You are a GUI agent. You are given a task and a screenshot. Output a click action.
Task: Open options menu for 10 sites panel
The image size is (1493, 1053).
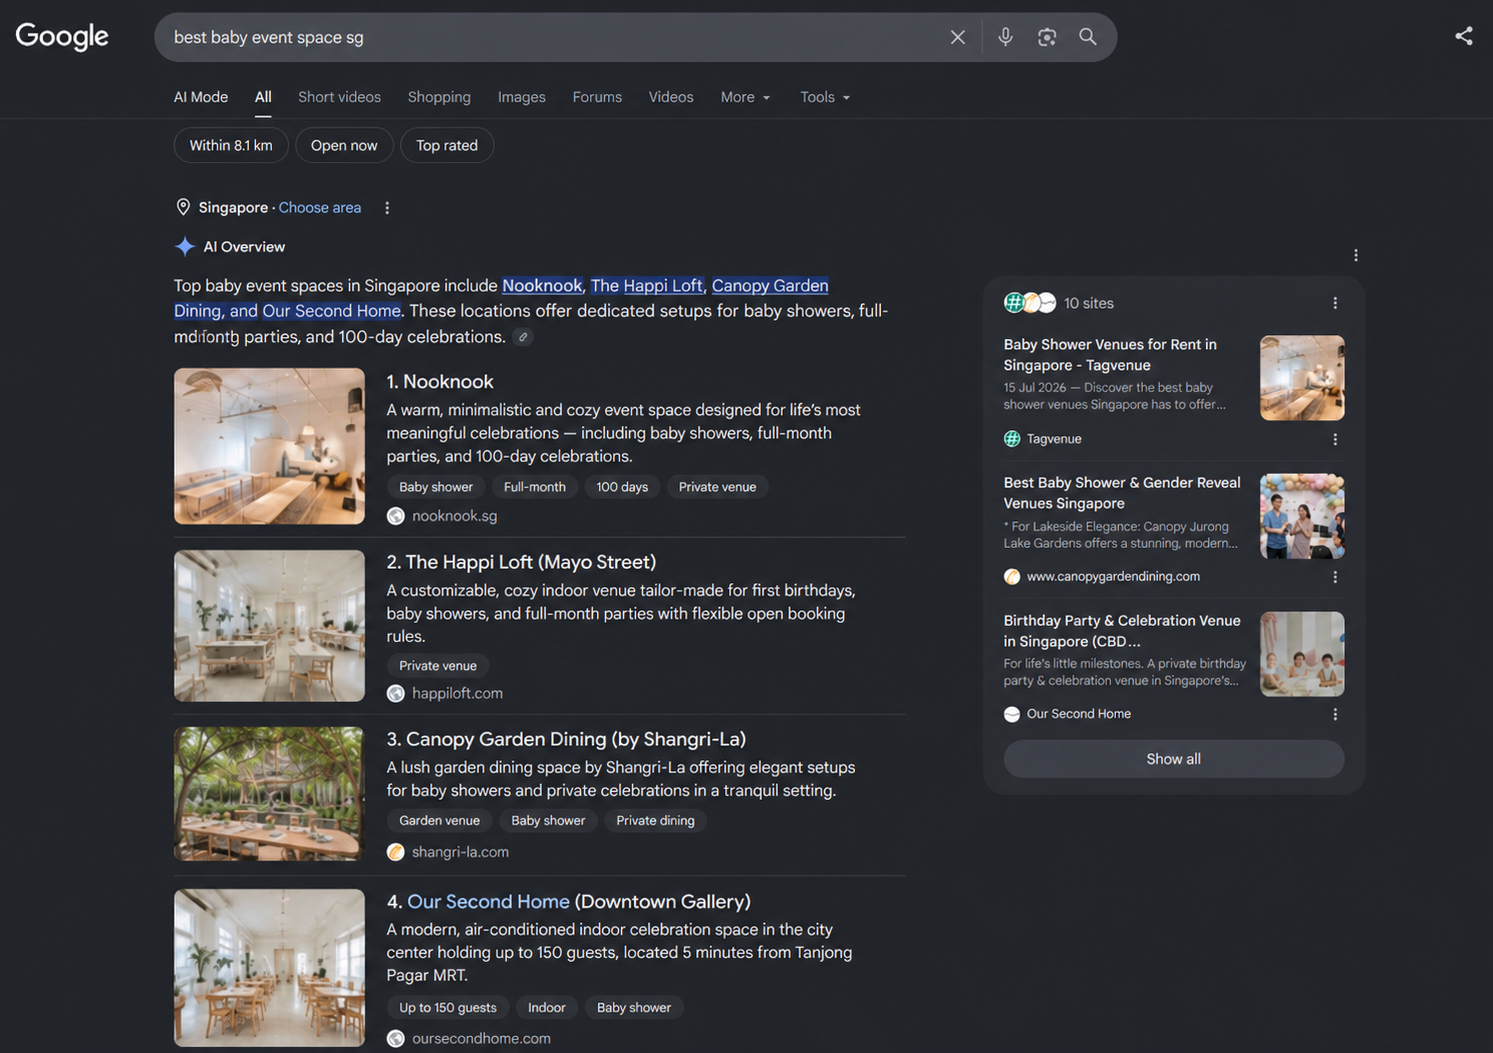tap(1335, 303)
